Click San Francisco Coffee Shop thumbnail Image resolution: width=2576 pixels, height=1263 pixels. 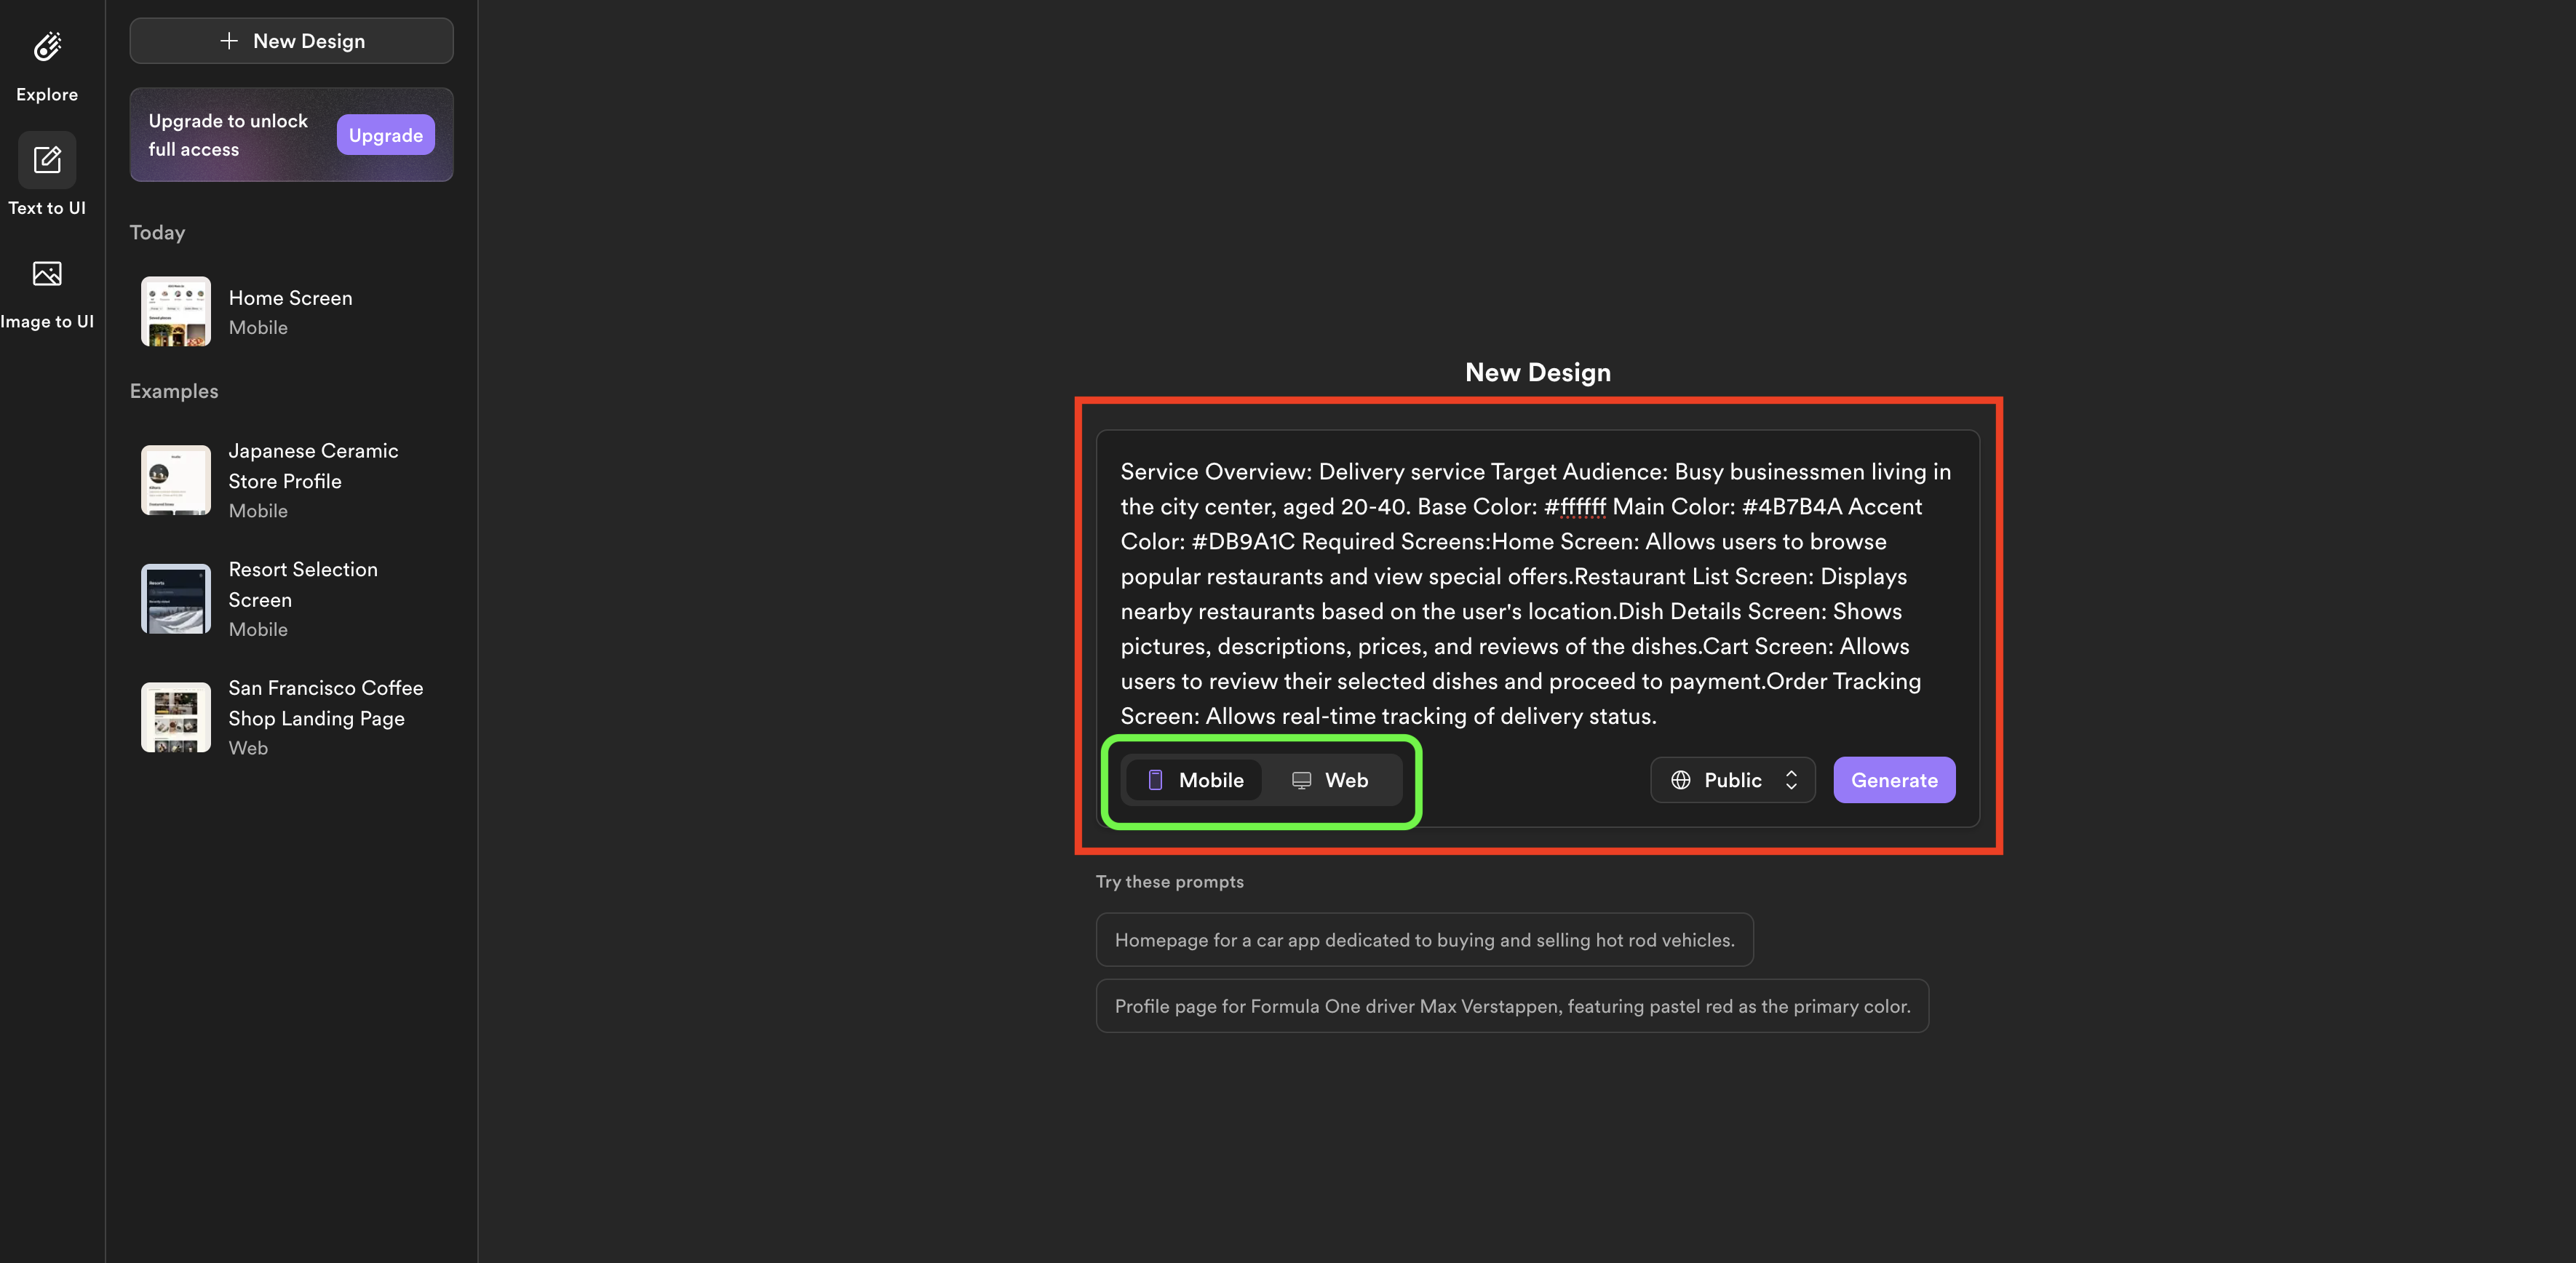[x=176, y=716]
